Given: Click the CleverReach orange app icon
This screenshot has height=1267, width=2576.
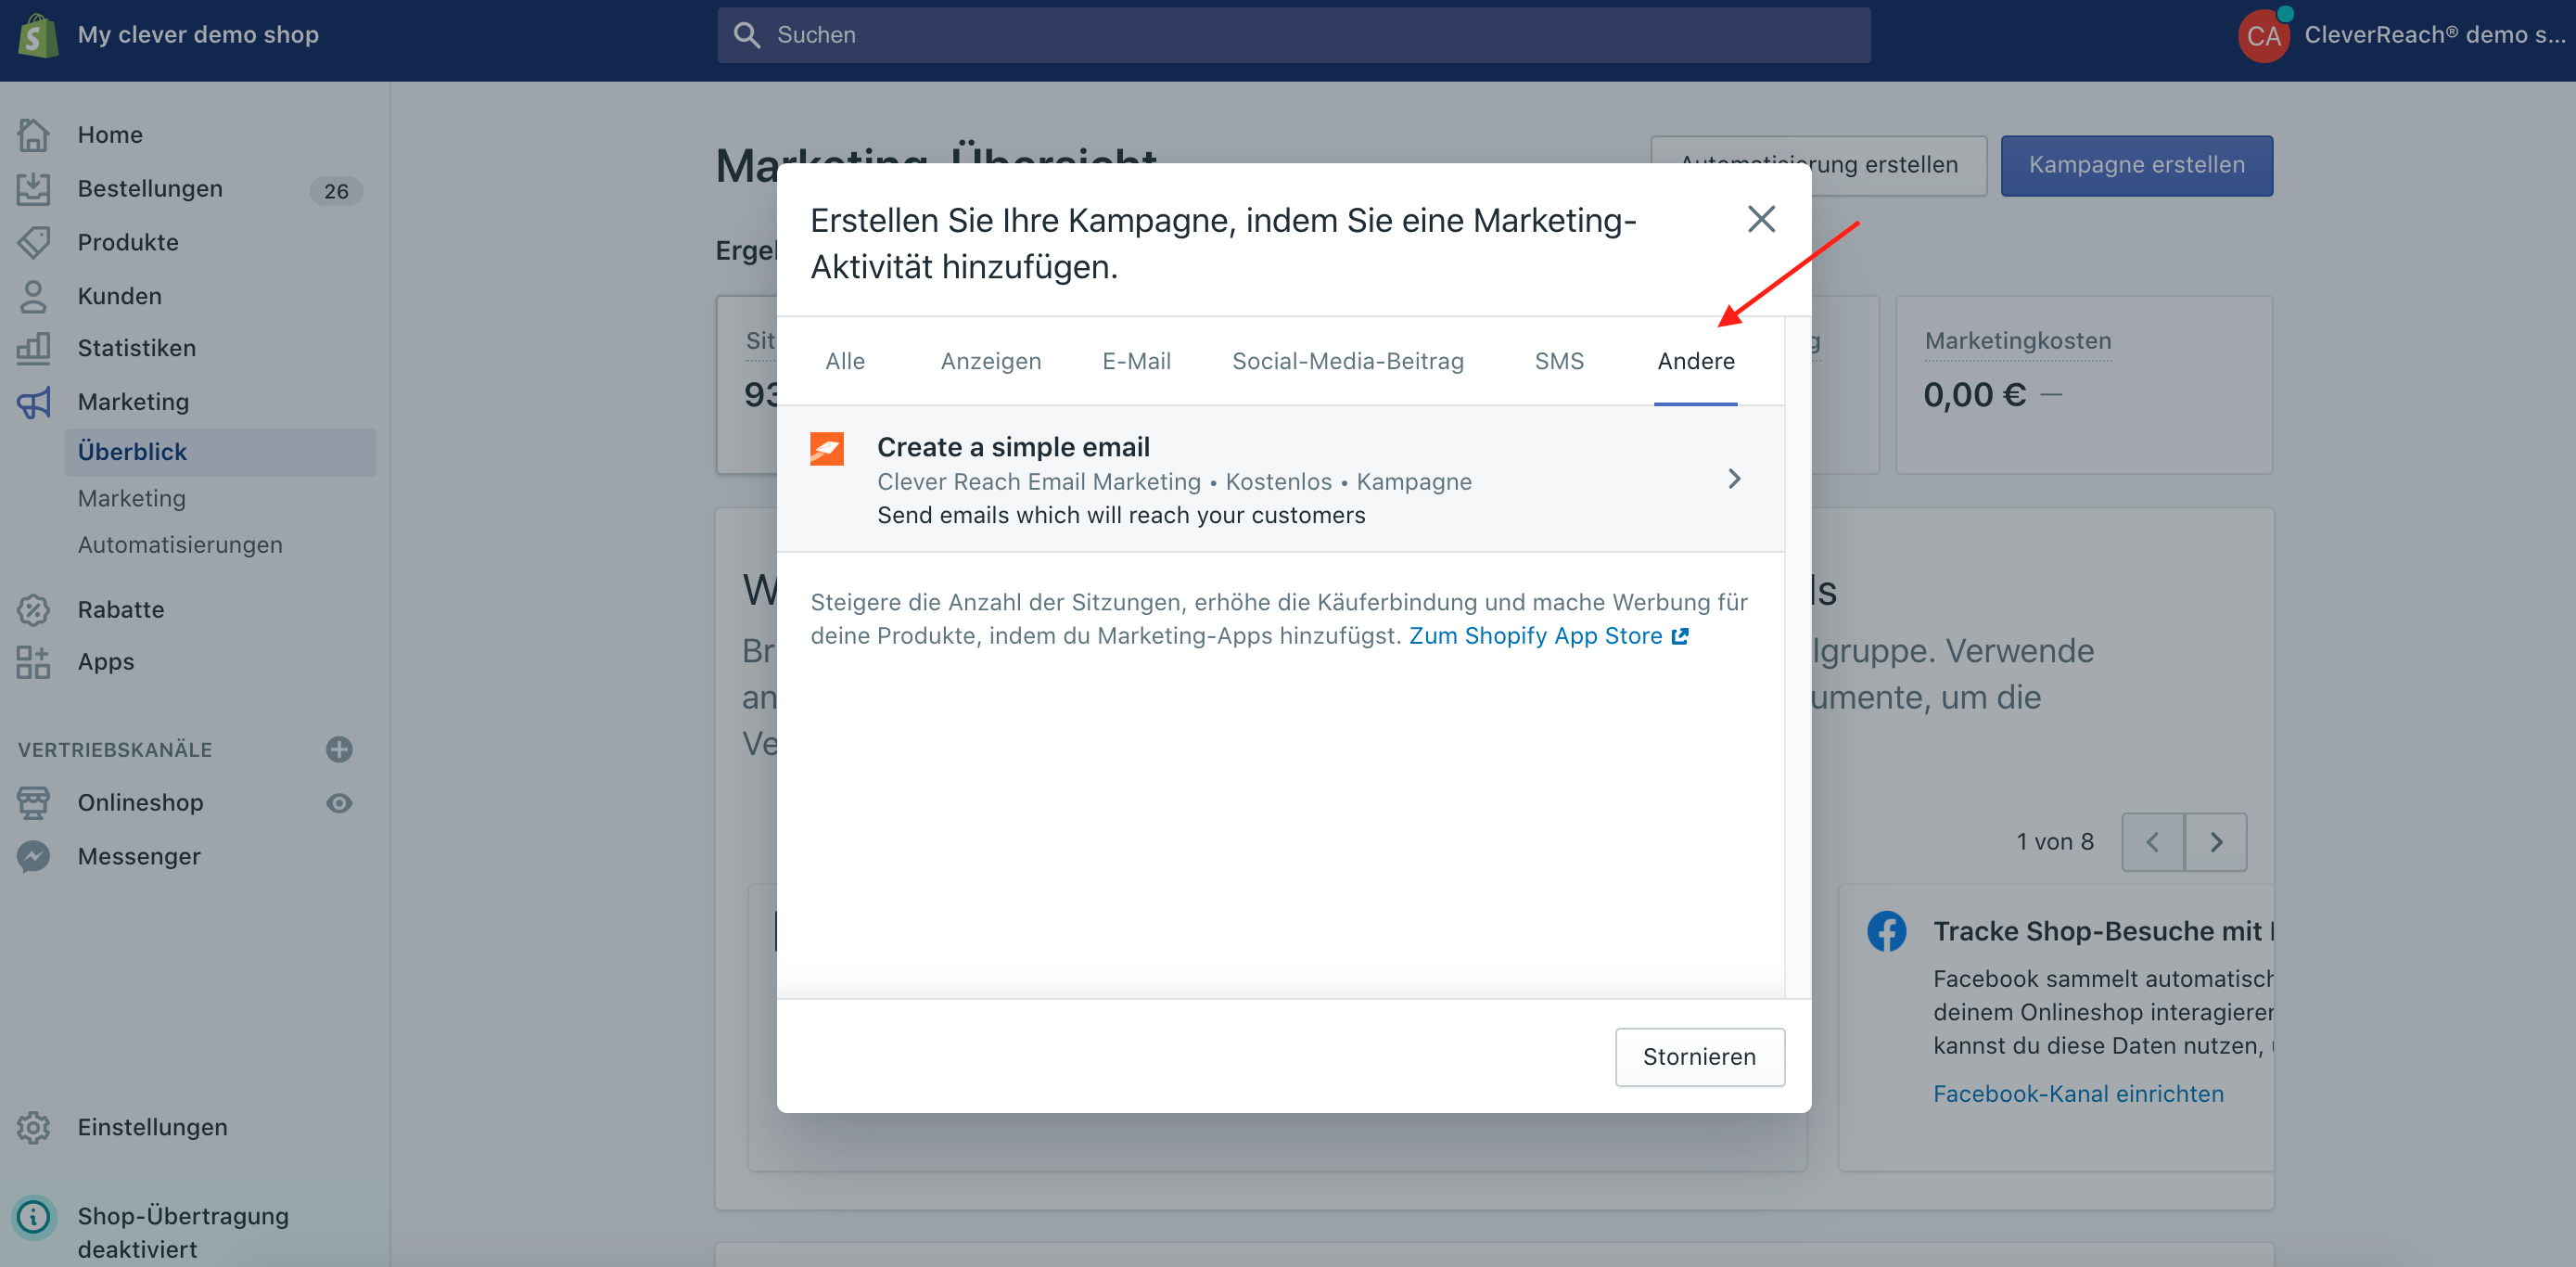Looking at the screenshot, I should 827,449.
